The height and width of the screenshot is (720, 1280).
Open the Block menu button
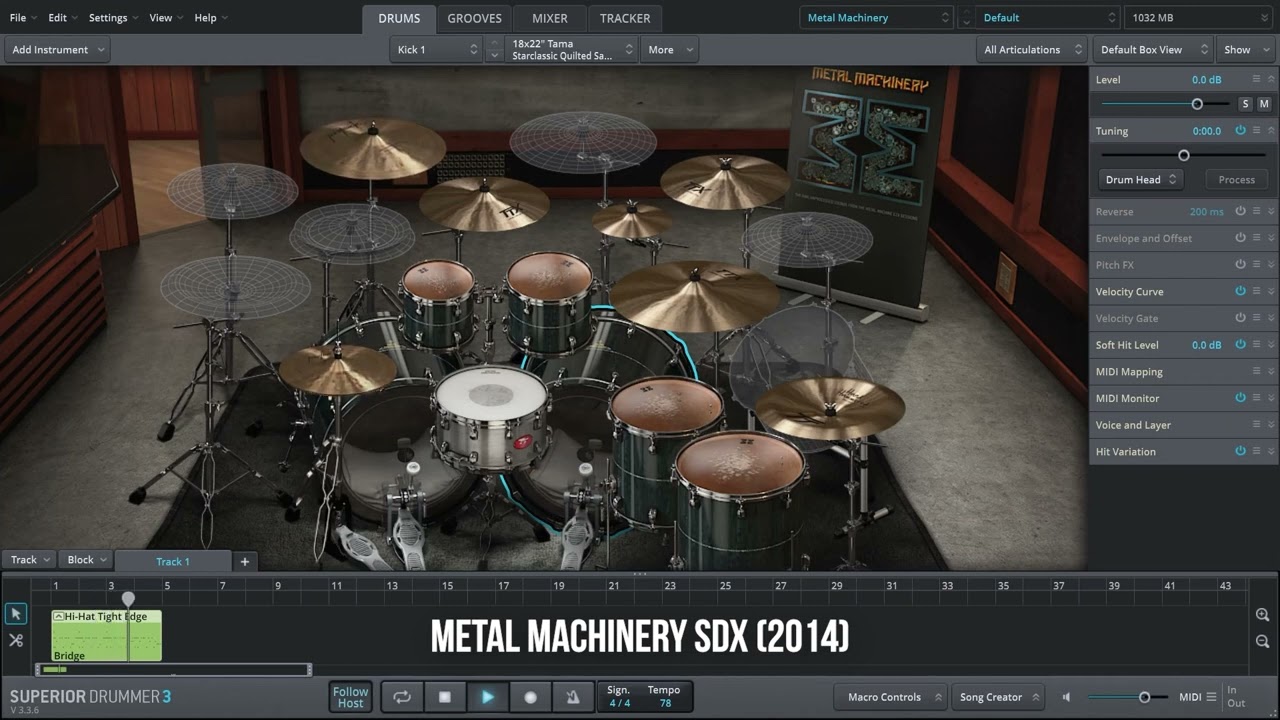pyautogui.click(x=86, y=560)
